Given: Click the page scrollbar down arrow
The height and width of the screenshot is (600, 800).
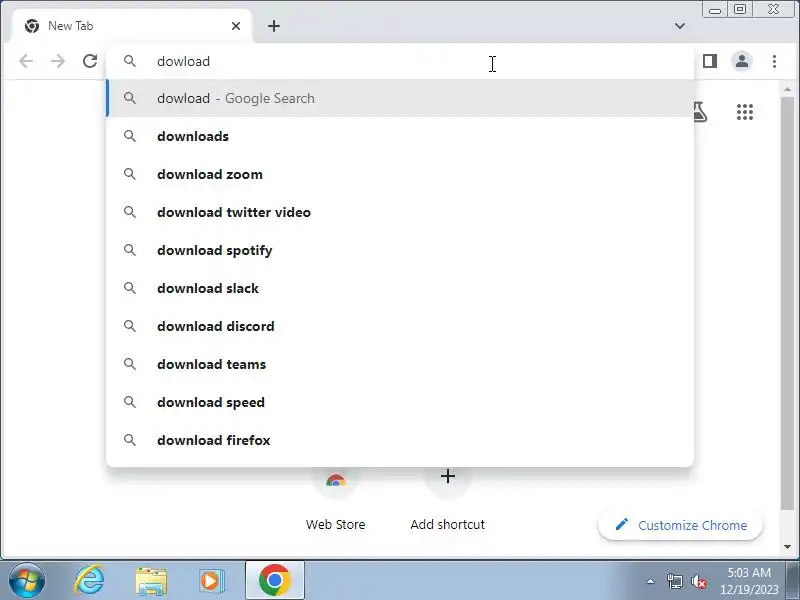Looking at the screenshot, I should pyautogui.click(x=787, y=546).
